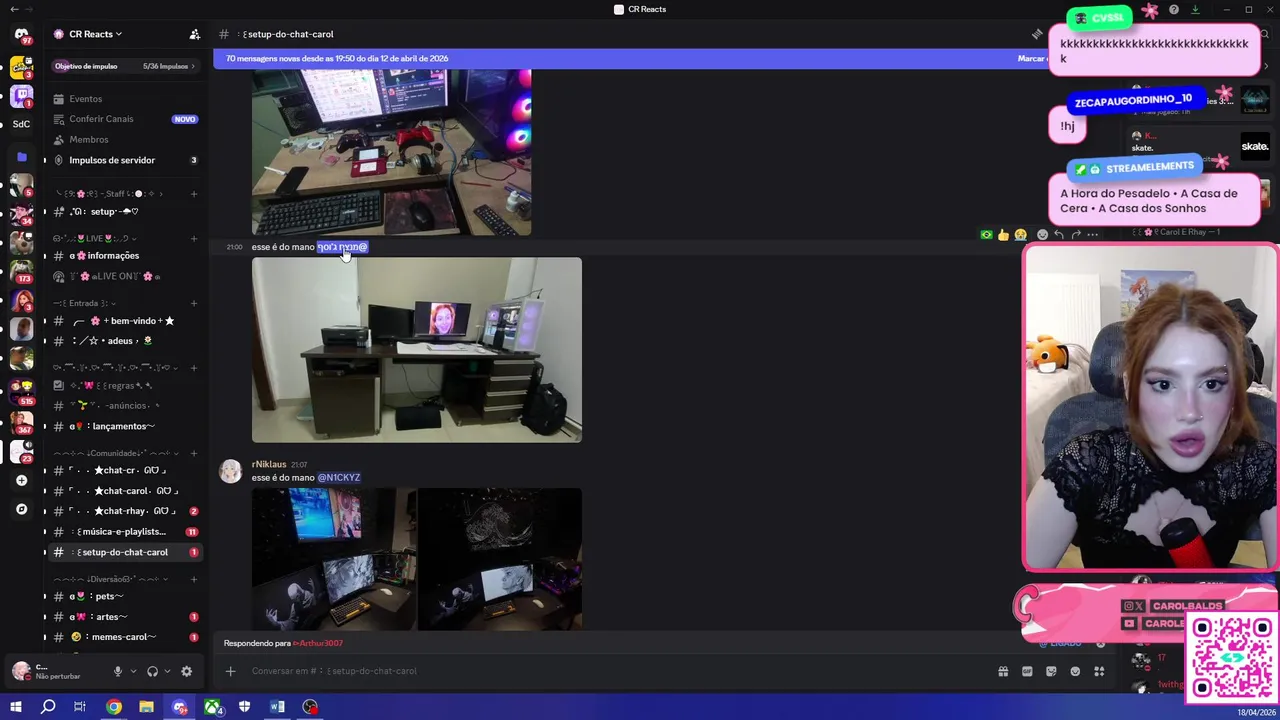Screen dimensions: 1280x720
Task: Collapse the Staff channel category
Action: pyautogui.click(x=109, y=193)
